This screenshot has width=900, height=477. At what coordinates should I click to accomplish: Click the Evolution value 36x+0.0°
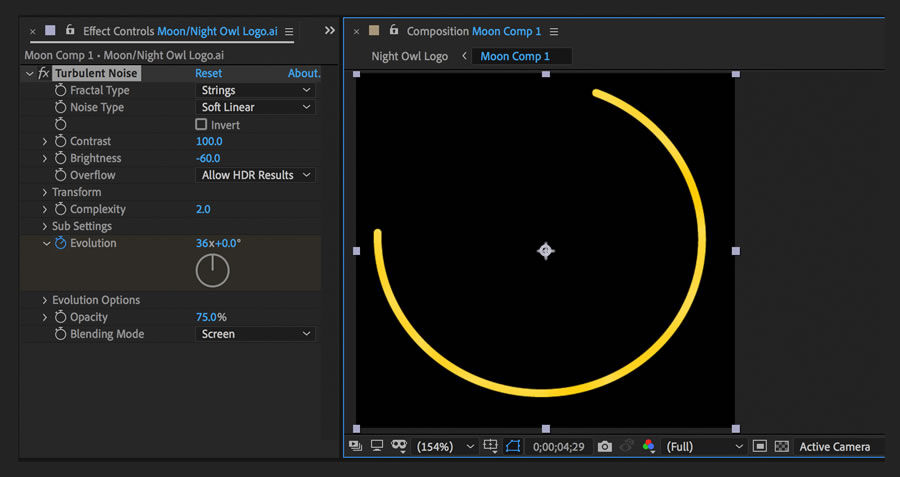click(218, 243)
